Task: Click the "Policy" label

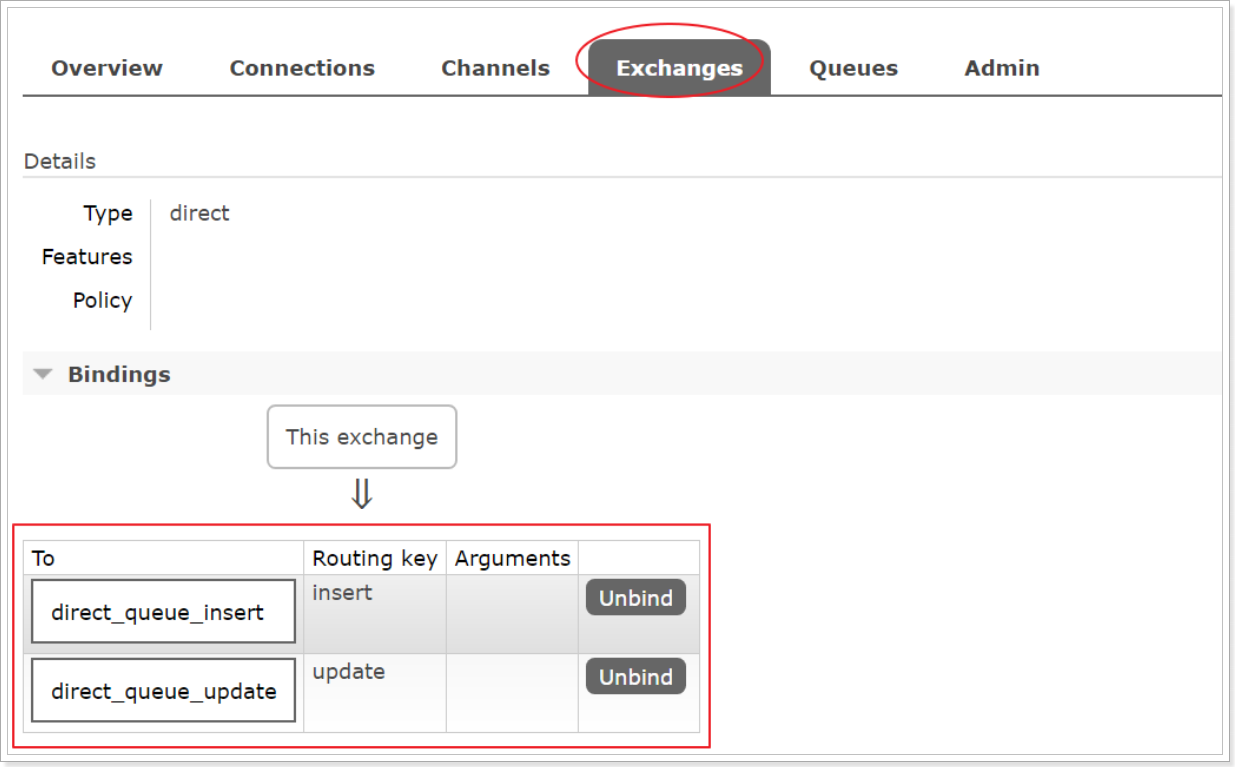Action: click(103, 300)
